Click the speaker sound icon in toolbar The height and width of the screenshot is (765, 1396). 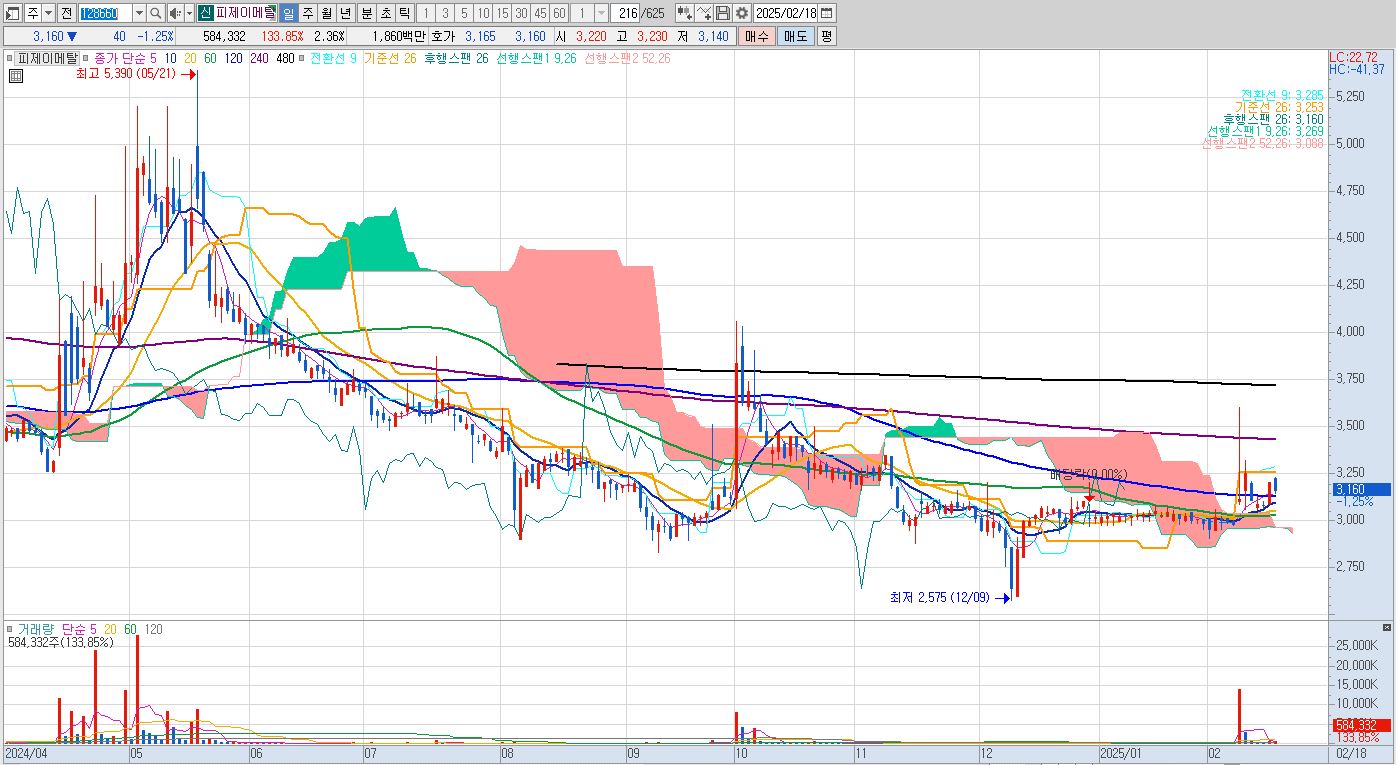coord(175,13)
